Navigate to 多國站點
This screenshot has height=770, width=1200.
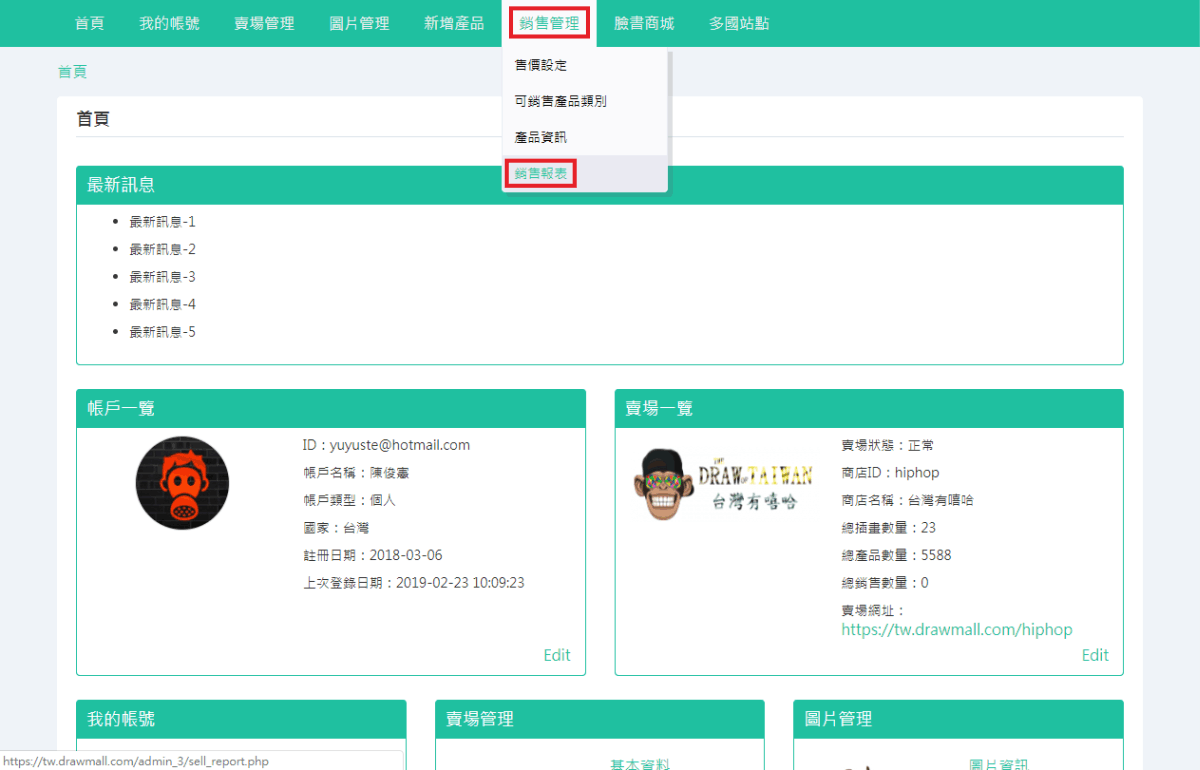point(738,22)
